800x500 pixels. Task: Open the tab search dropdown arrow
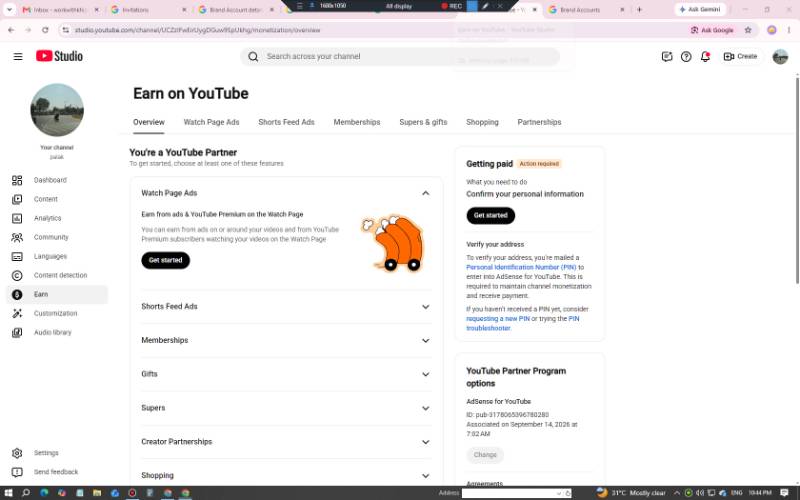9,9
